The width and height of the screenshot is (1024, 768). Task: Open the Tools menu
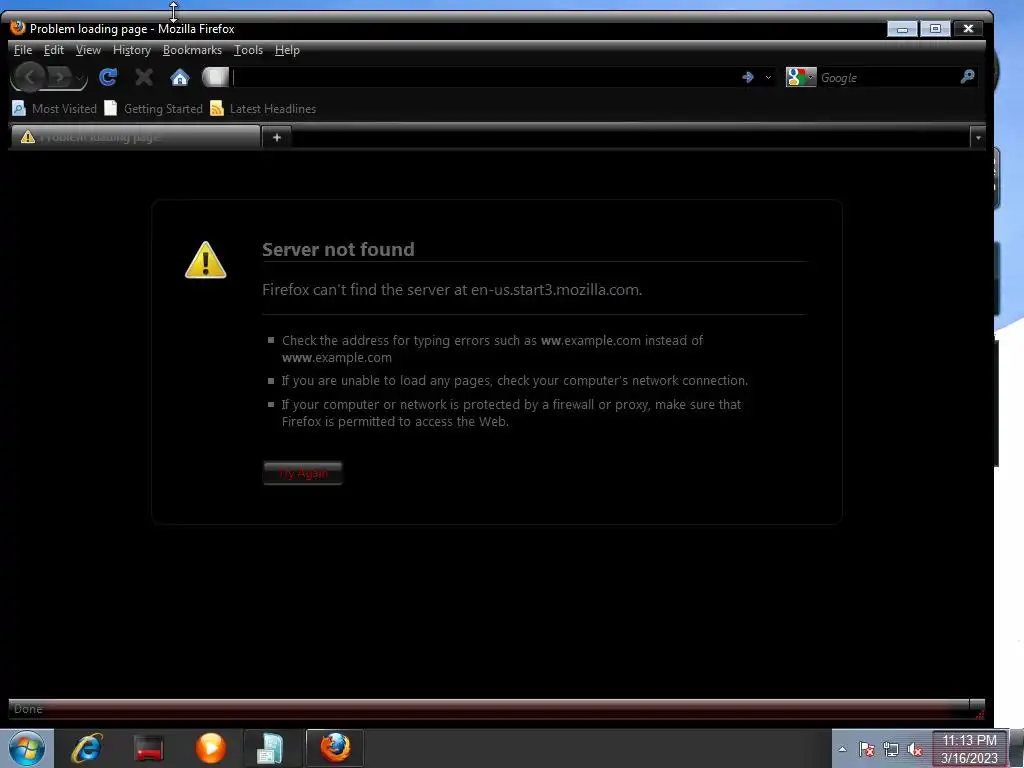pyautogui.click(x=248, y=50)
